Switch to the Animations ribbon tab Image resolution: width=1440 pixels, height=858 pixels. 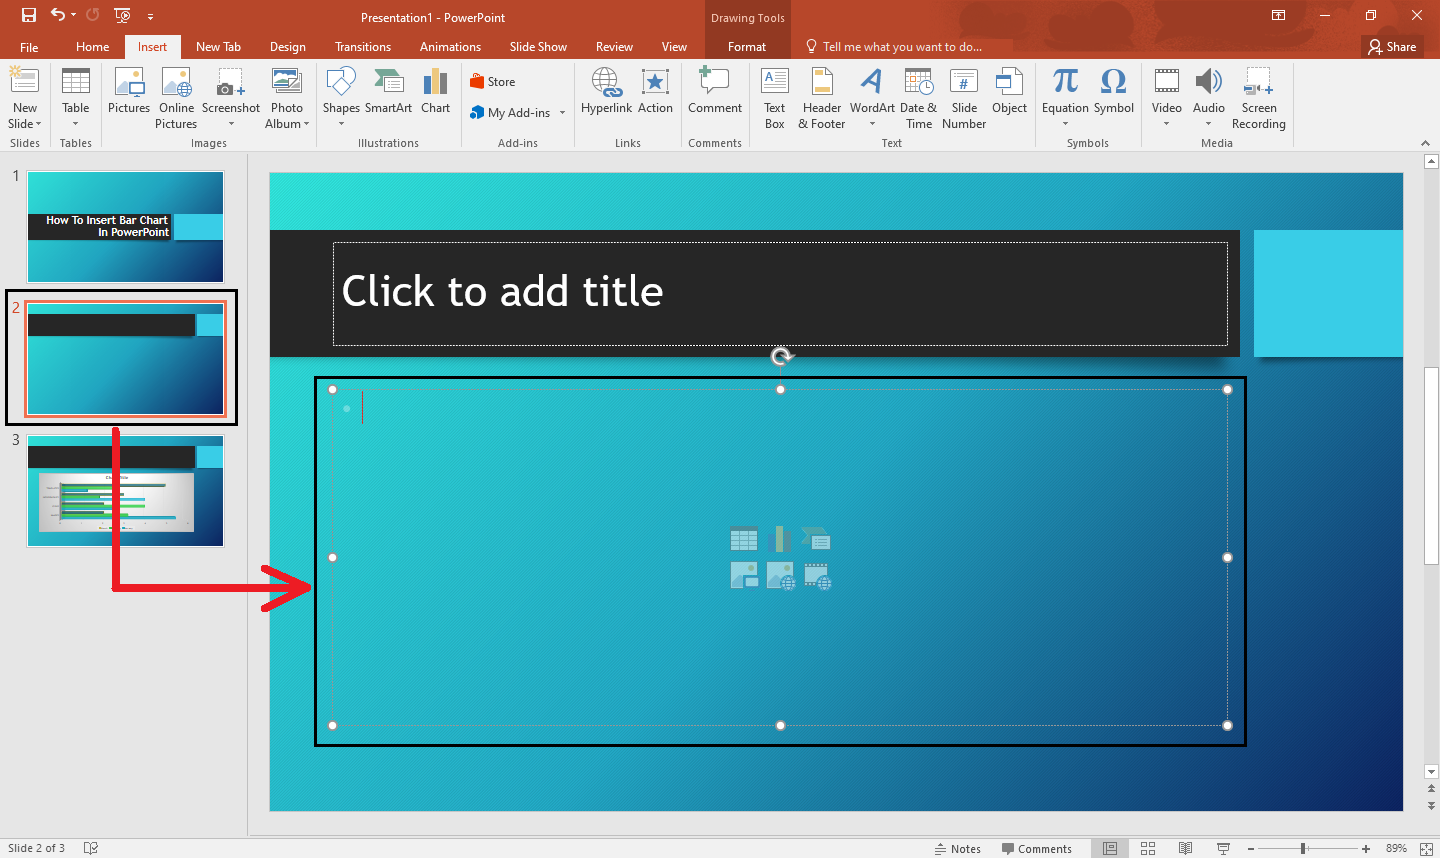click(450, 46)
